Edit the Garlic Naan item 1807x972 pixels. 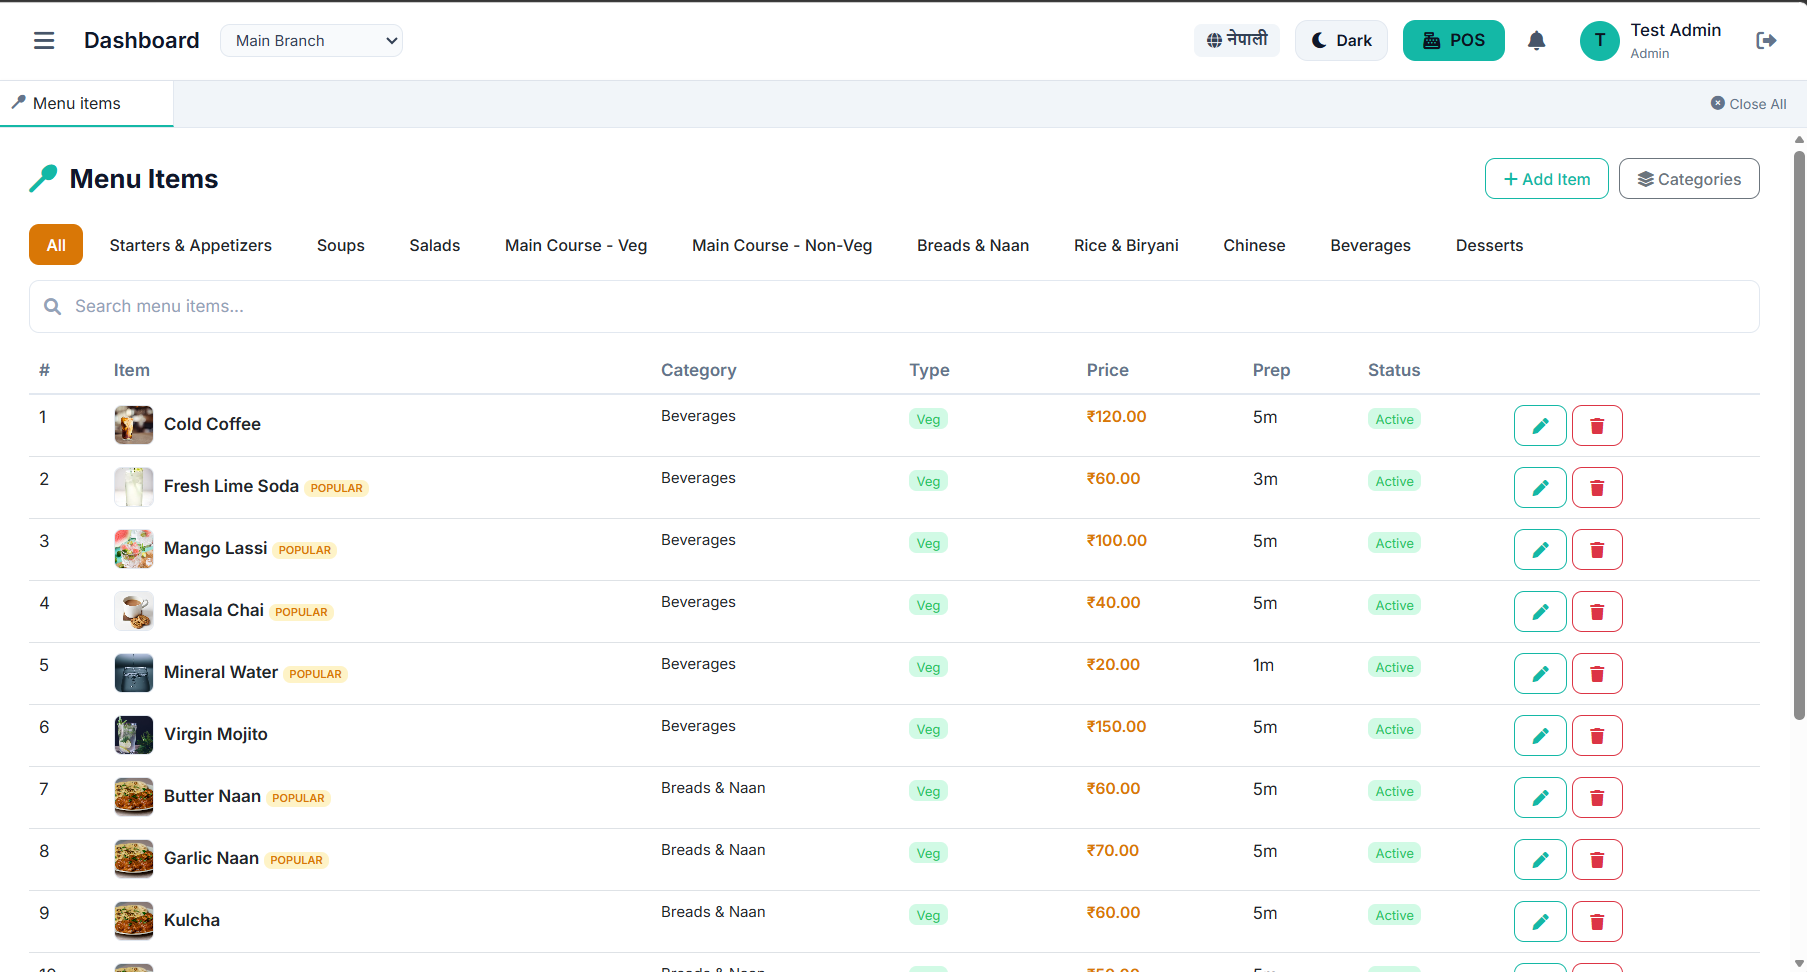coord(1540,859)
